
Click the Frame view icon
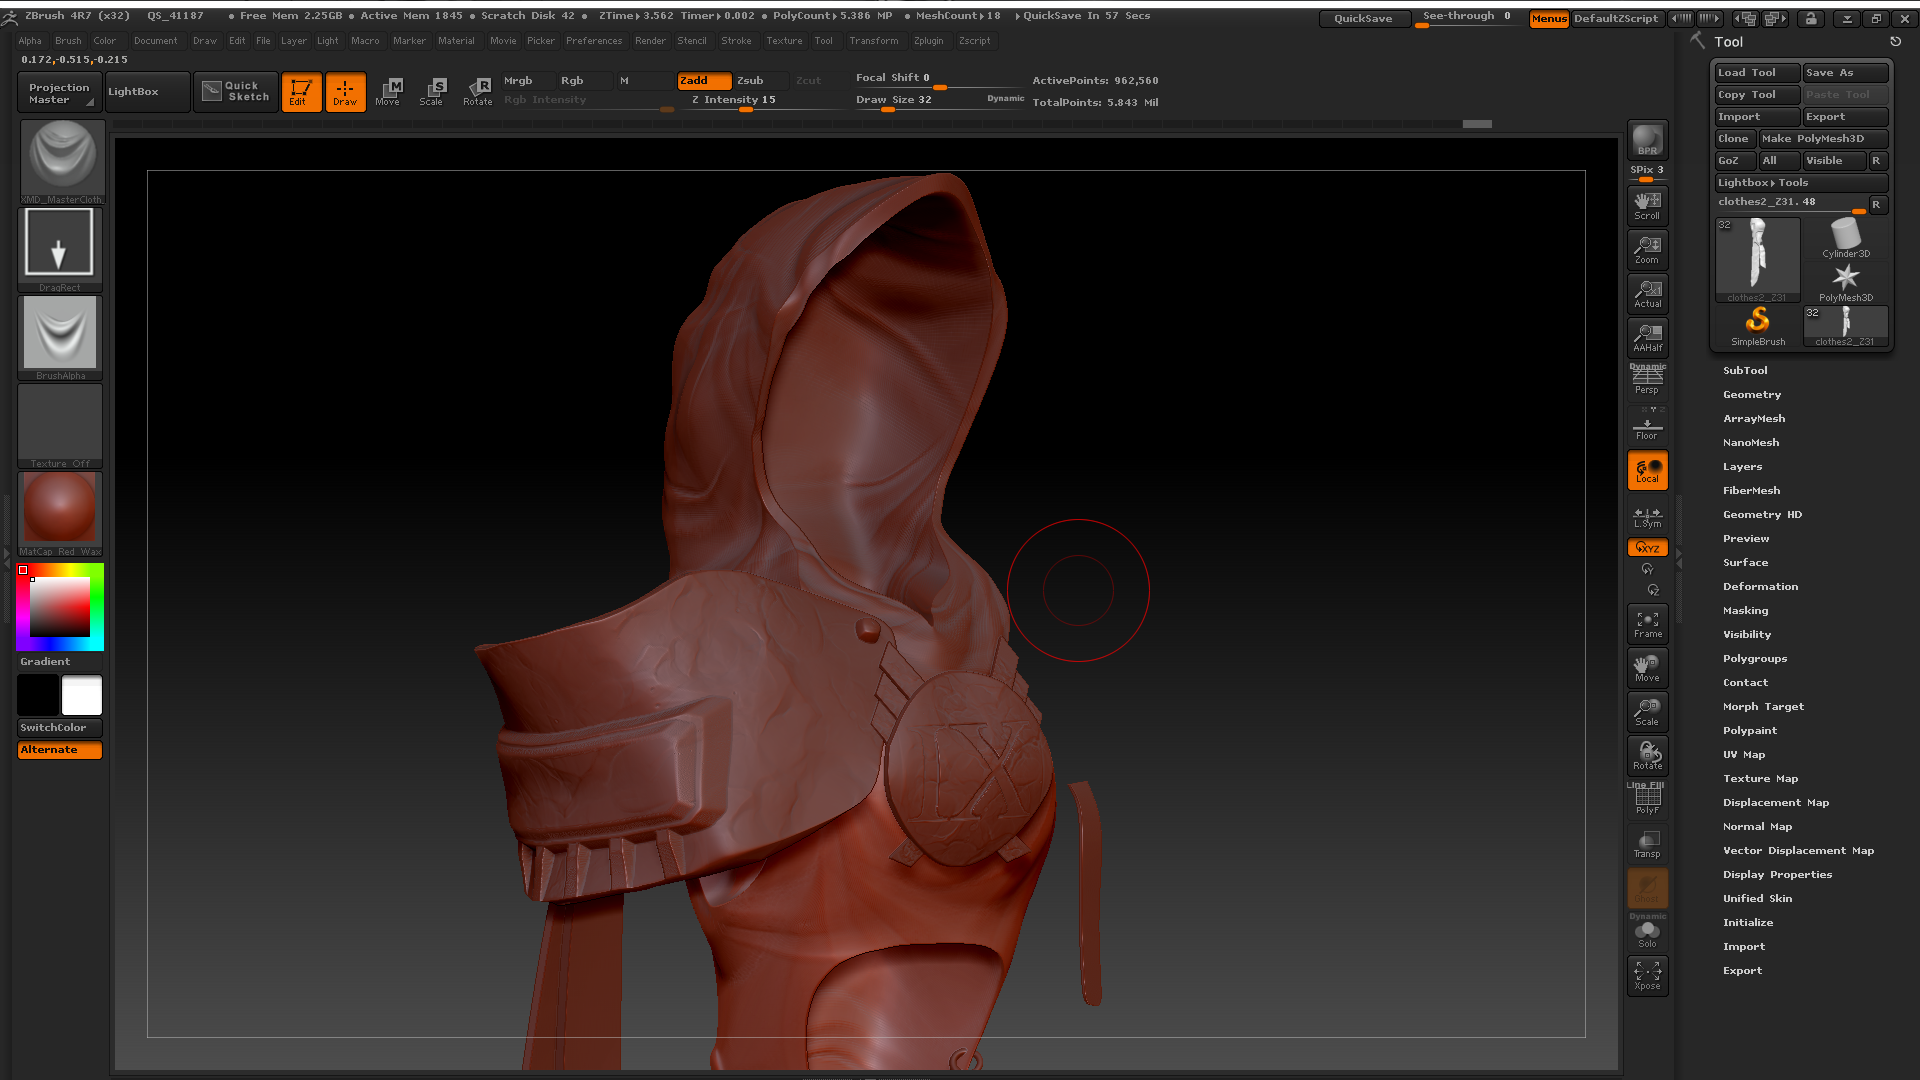(x=1647, y=624)
